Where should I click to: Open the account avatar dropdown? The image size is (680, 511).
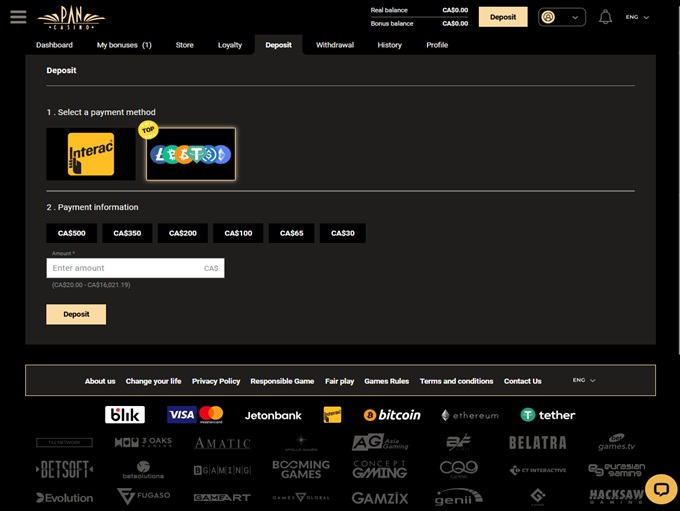point(561,17)
